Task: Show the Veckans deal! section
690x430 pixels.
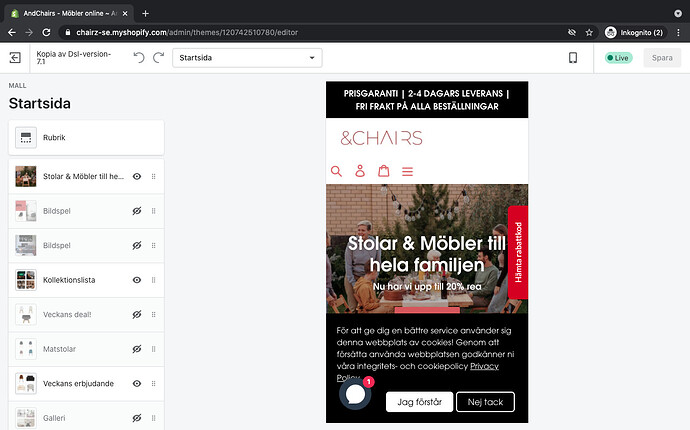Action: coord(137,314)
